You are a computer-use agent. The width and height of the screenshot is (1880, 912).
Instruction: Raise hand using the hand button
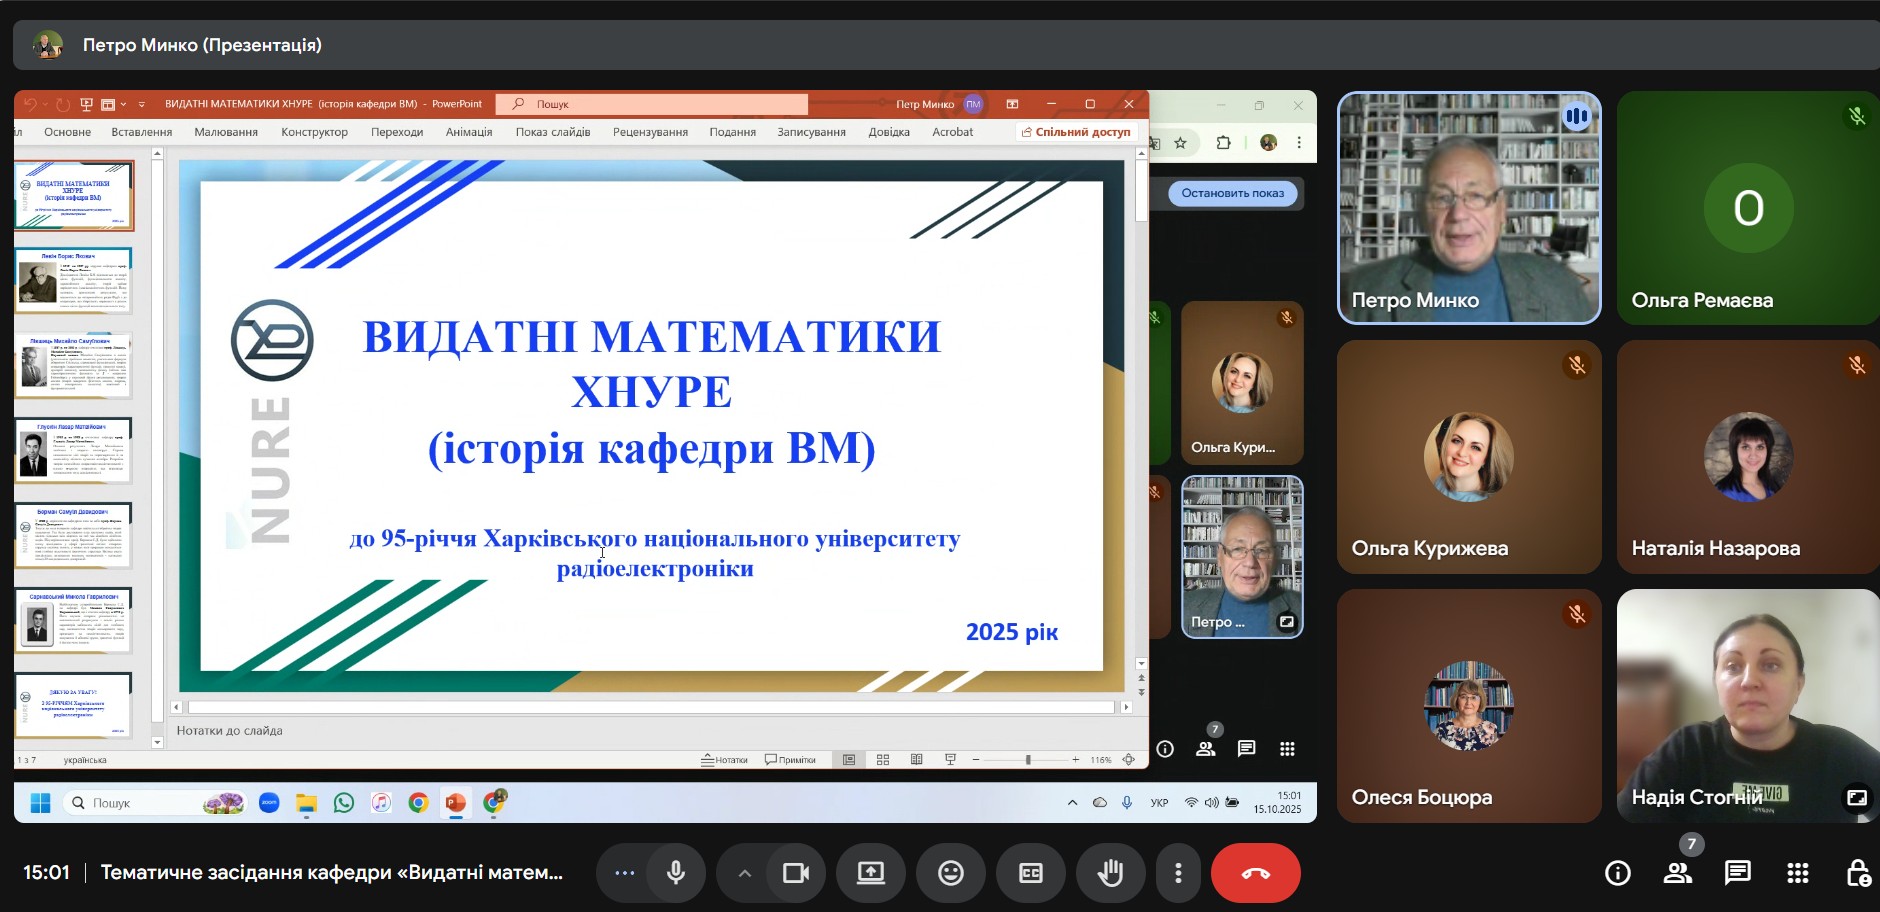[x=1110, y=873]
